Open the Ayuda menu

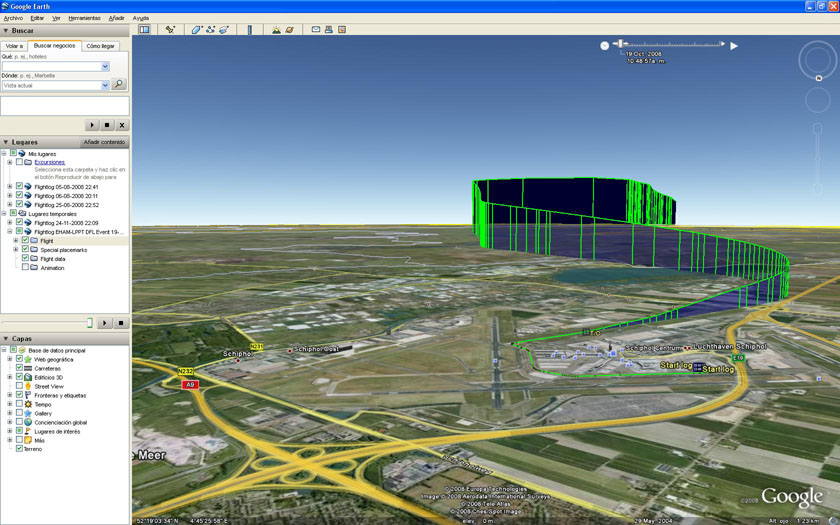140,18
